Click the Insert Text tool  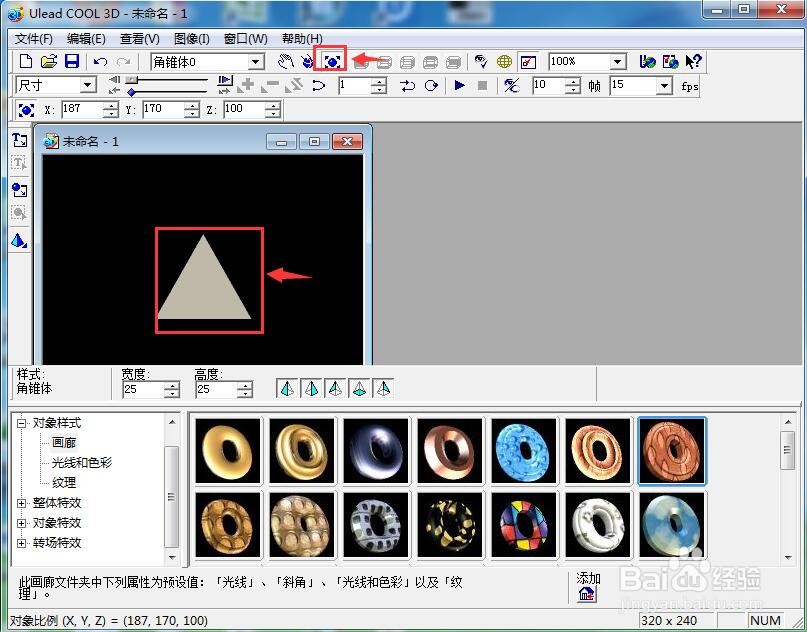(20, 140)
